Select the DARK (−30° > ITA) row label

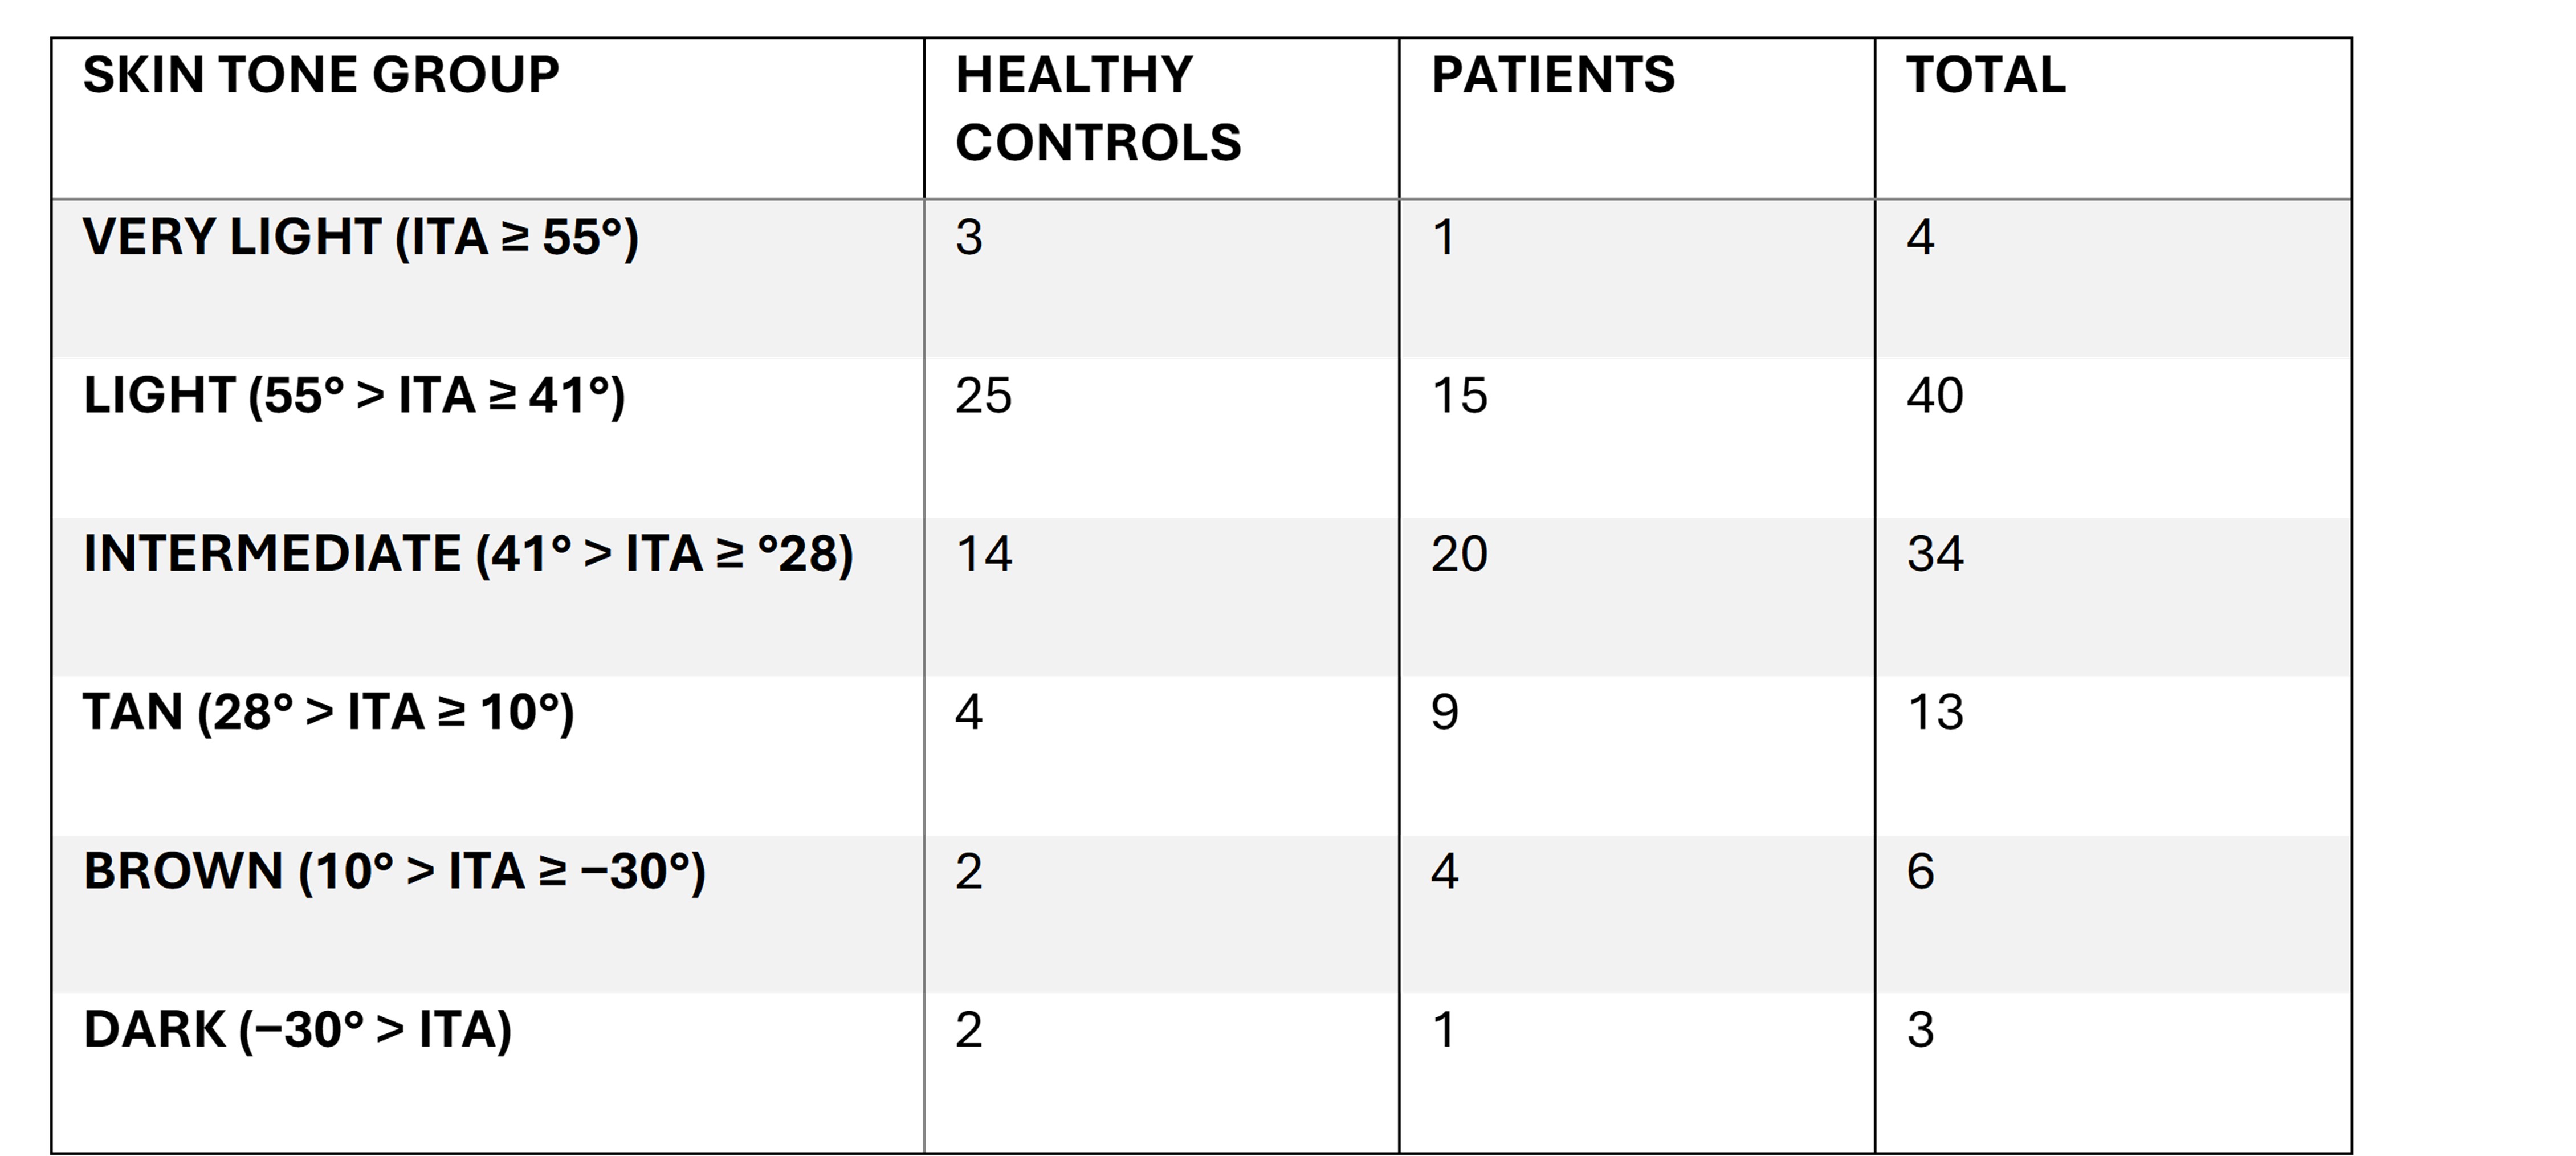[297, 1030]
